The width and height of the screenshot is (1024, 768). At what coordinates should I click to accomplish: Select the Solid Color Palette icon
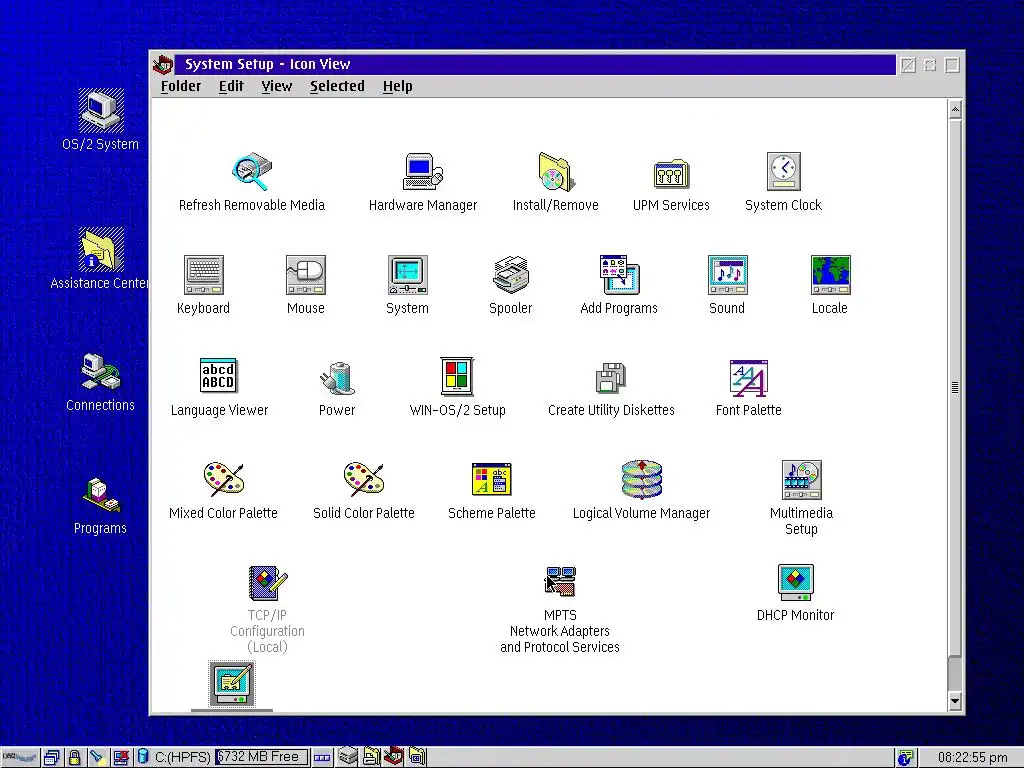364,479
